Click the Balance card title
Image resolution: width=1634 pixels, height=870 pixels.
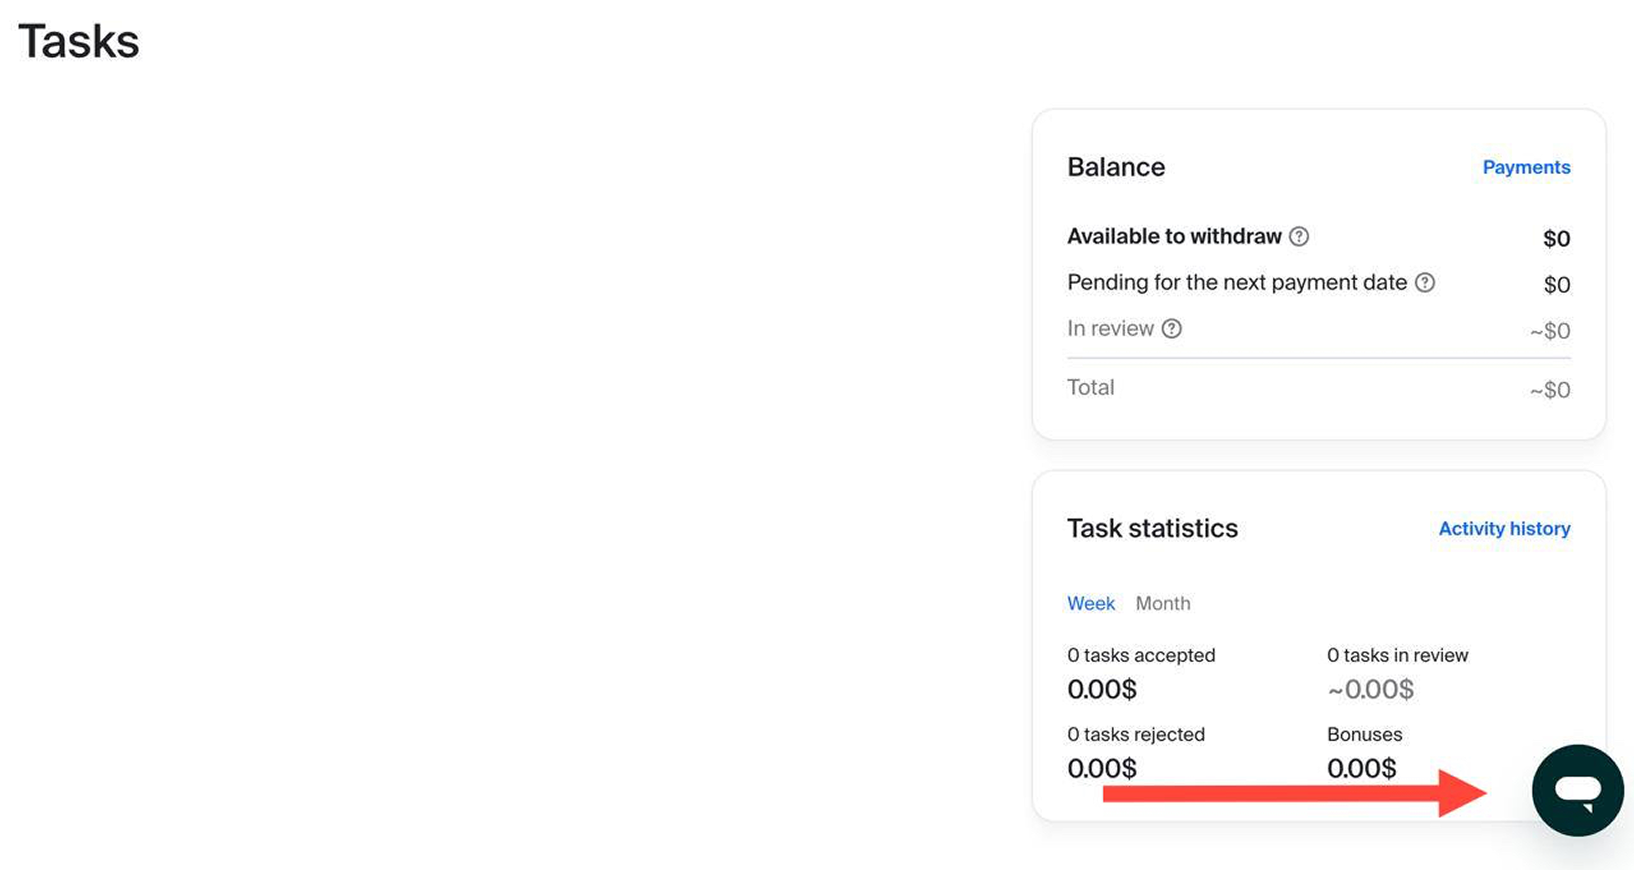point(1116,167)
